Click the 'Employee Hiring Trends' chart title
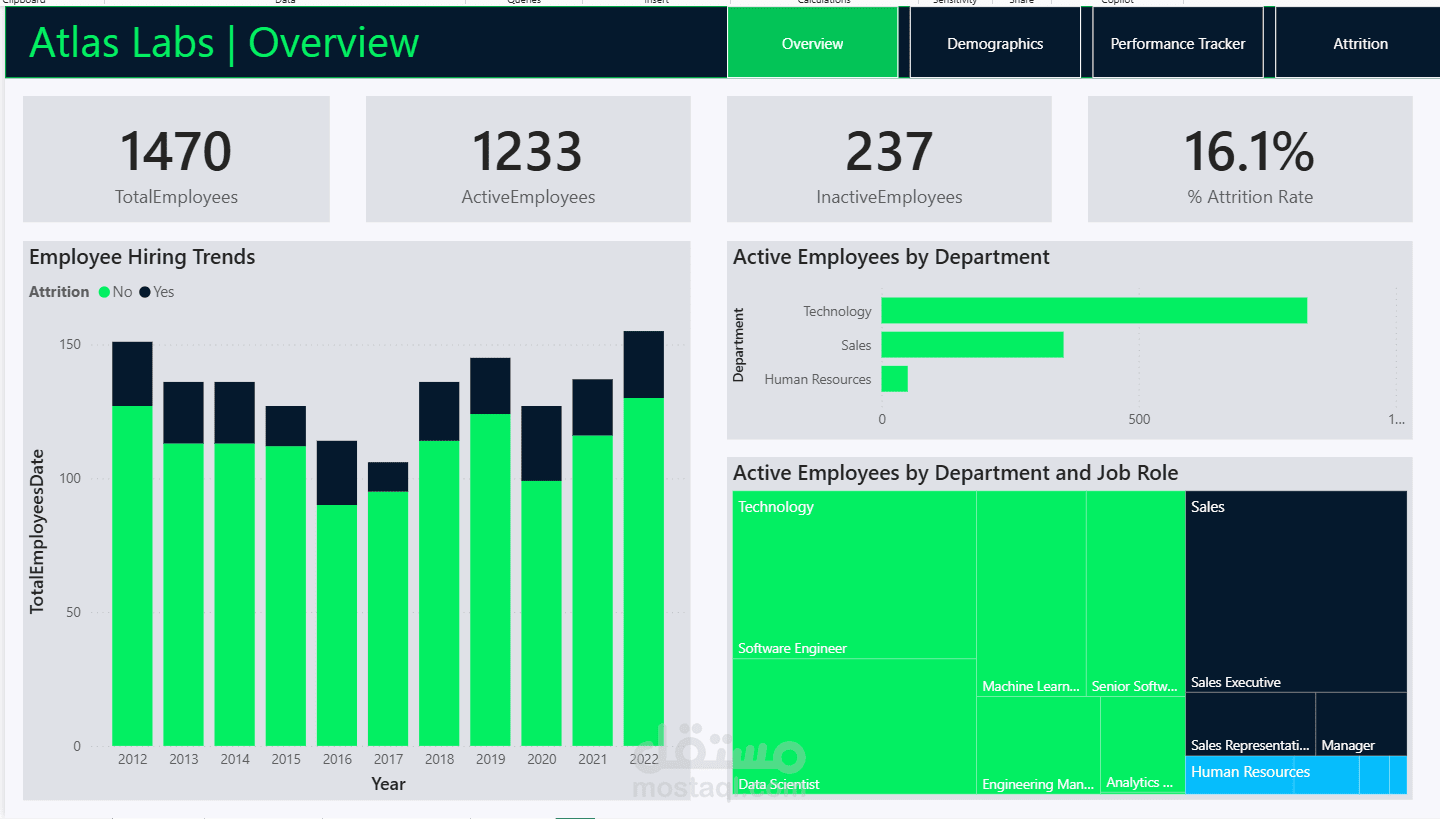This screenshot has height=819, width=1440. click(x=142, y=257)
